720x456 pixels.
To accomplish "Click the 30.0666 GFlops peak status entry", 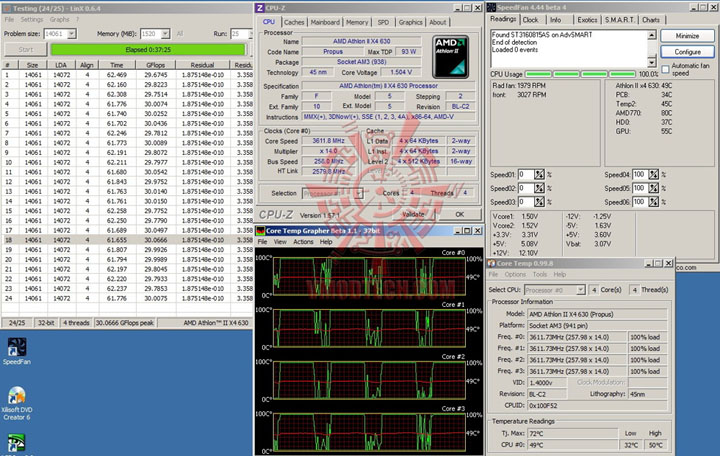I will pyautogui.click(x=124, y=323).
